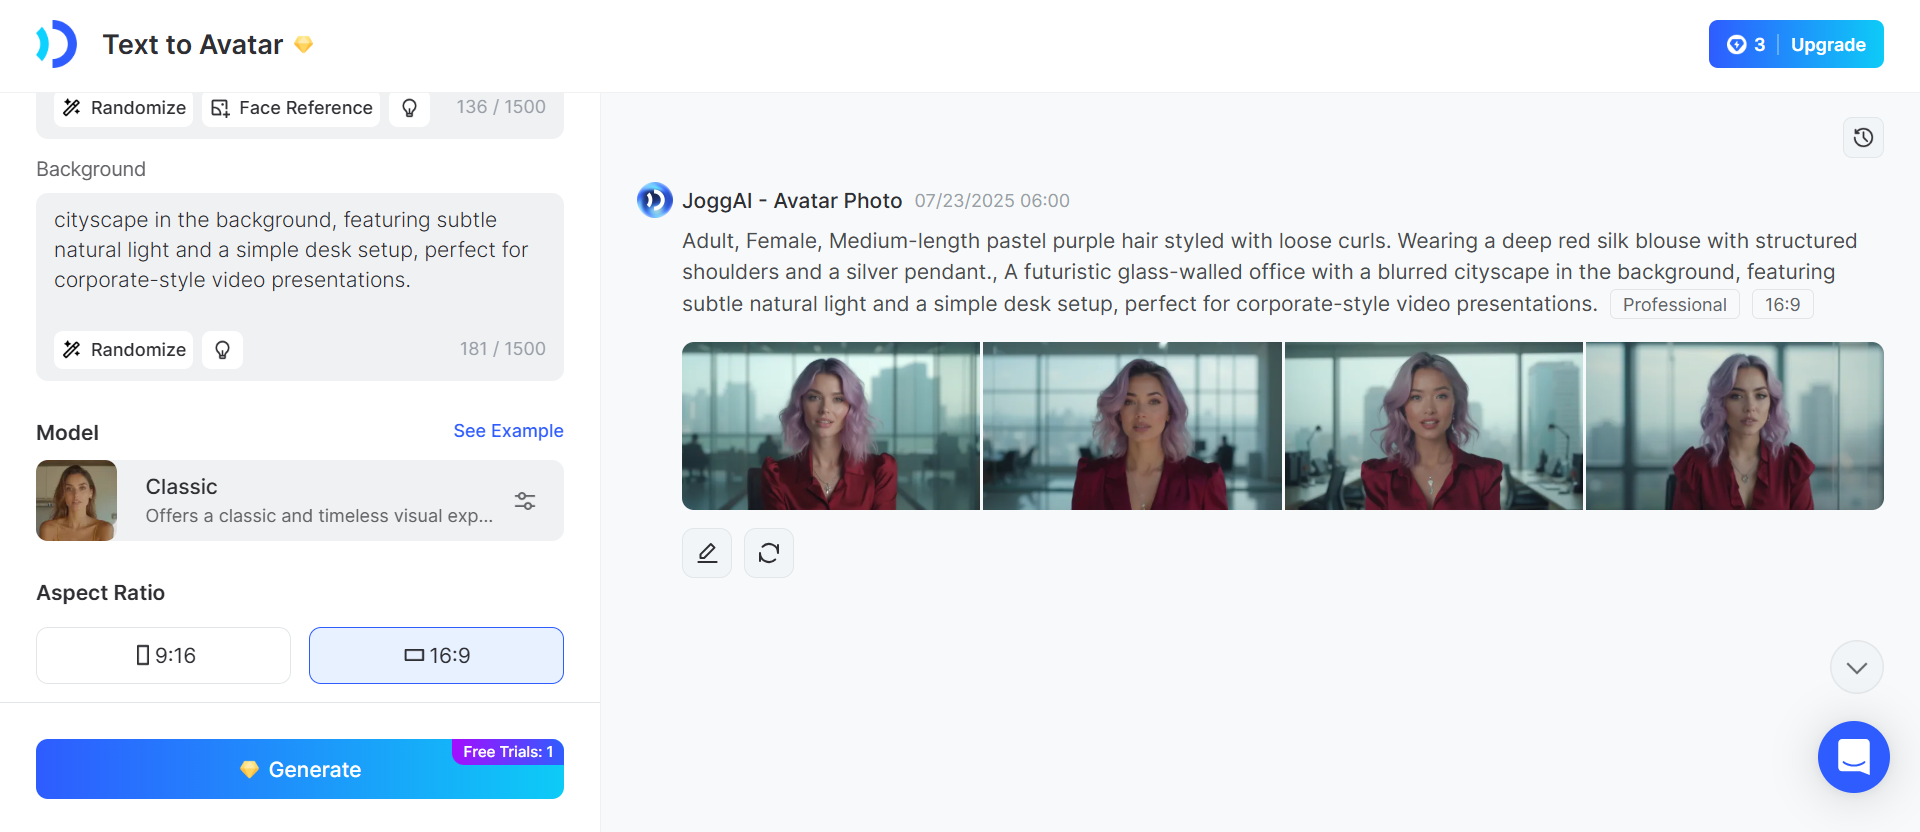Open the See Example link

coord(508,431)
